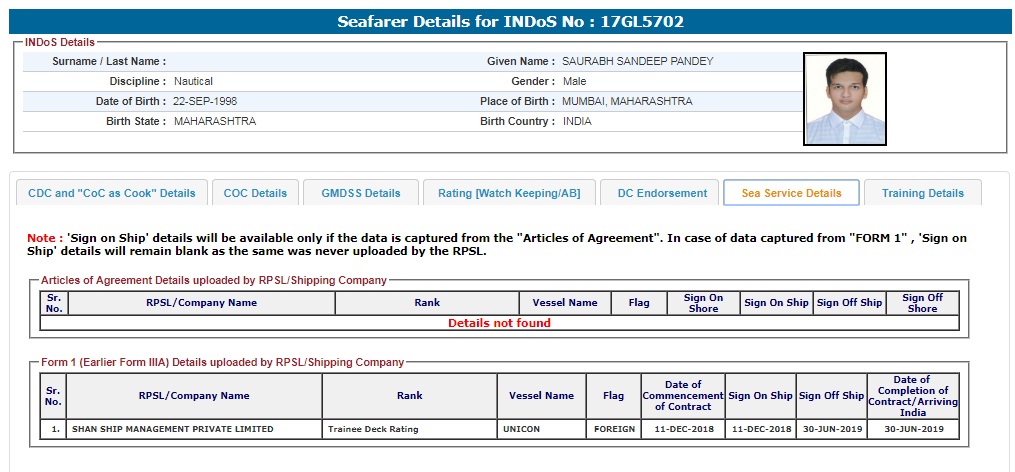Click the Date of Commencement of Contract header
Screen dimensions: 1015x472
click(x=681, y=395)
